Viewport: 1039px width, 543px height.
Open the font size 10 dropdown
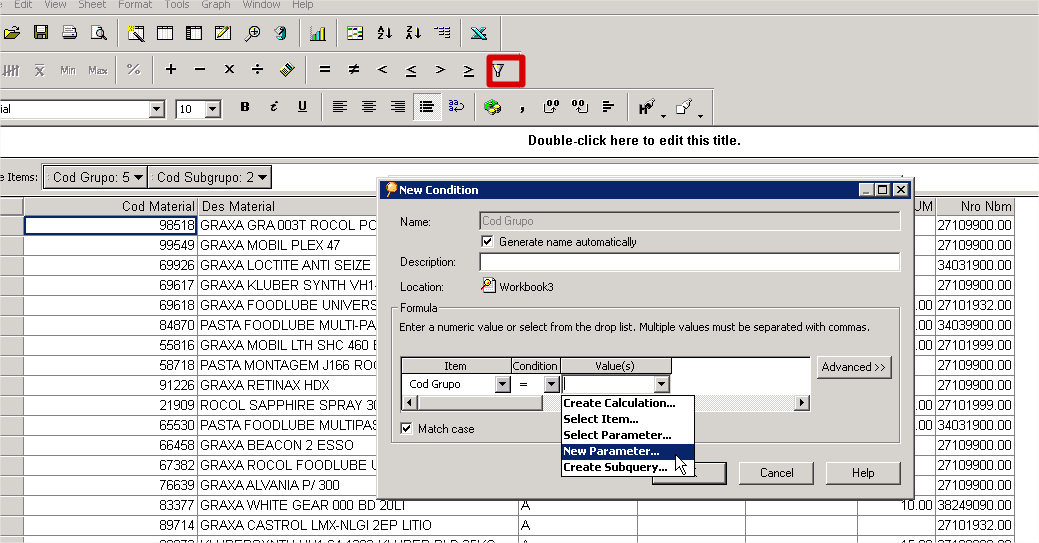click(x=213, y=109)
